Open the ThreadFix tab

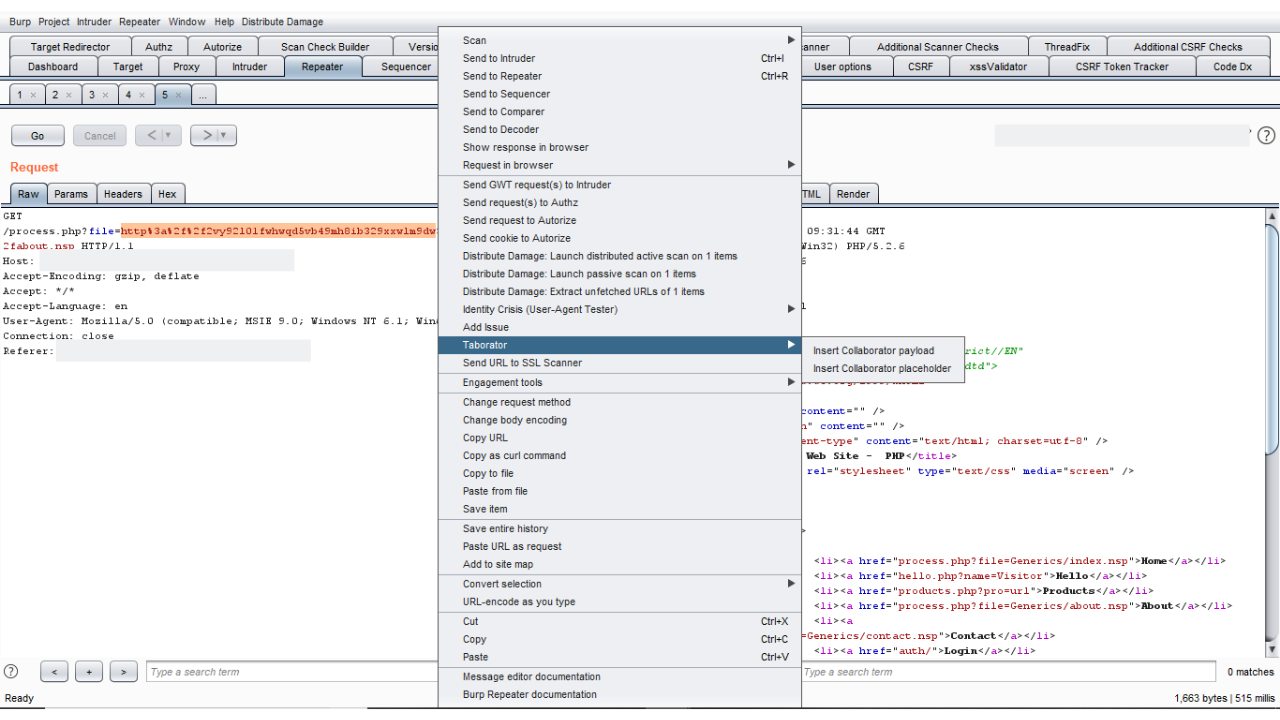point(1067,47)
